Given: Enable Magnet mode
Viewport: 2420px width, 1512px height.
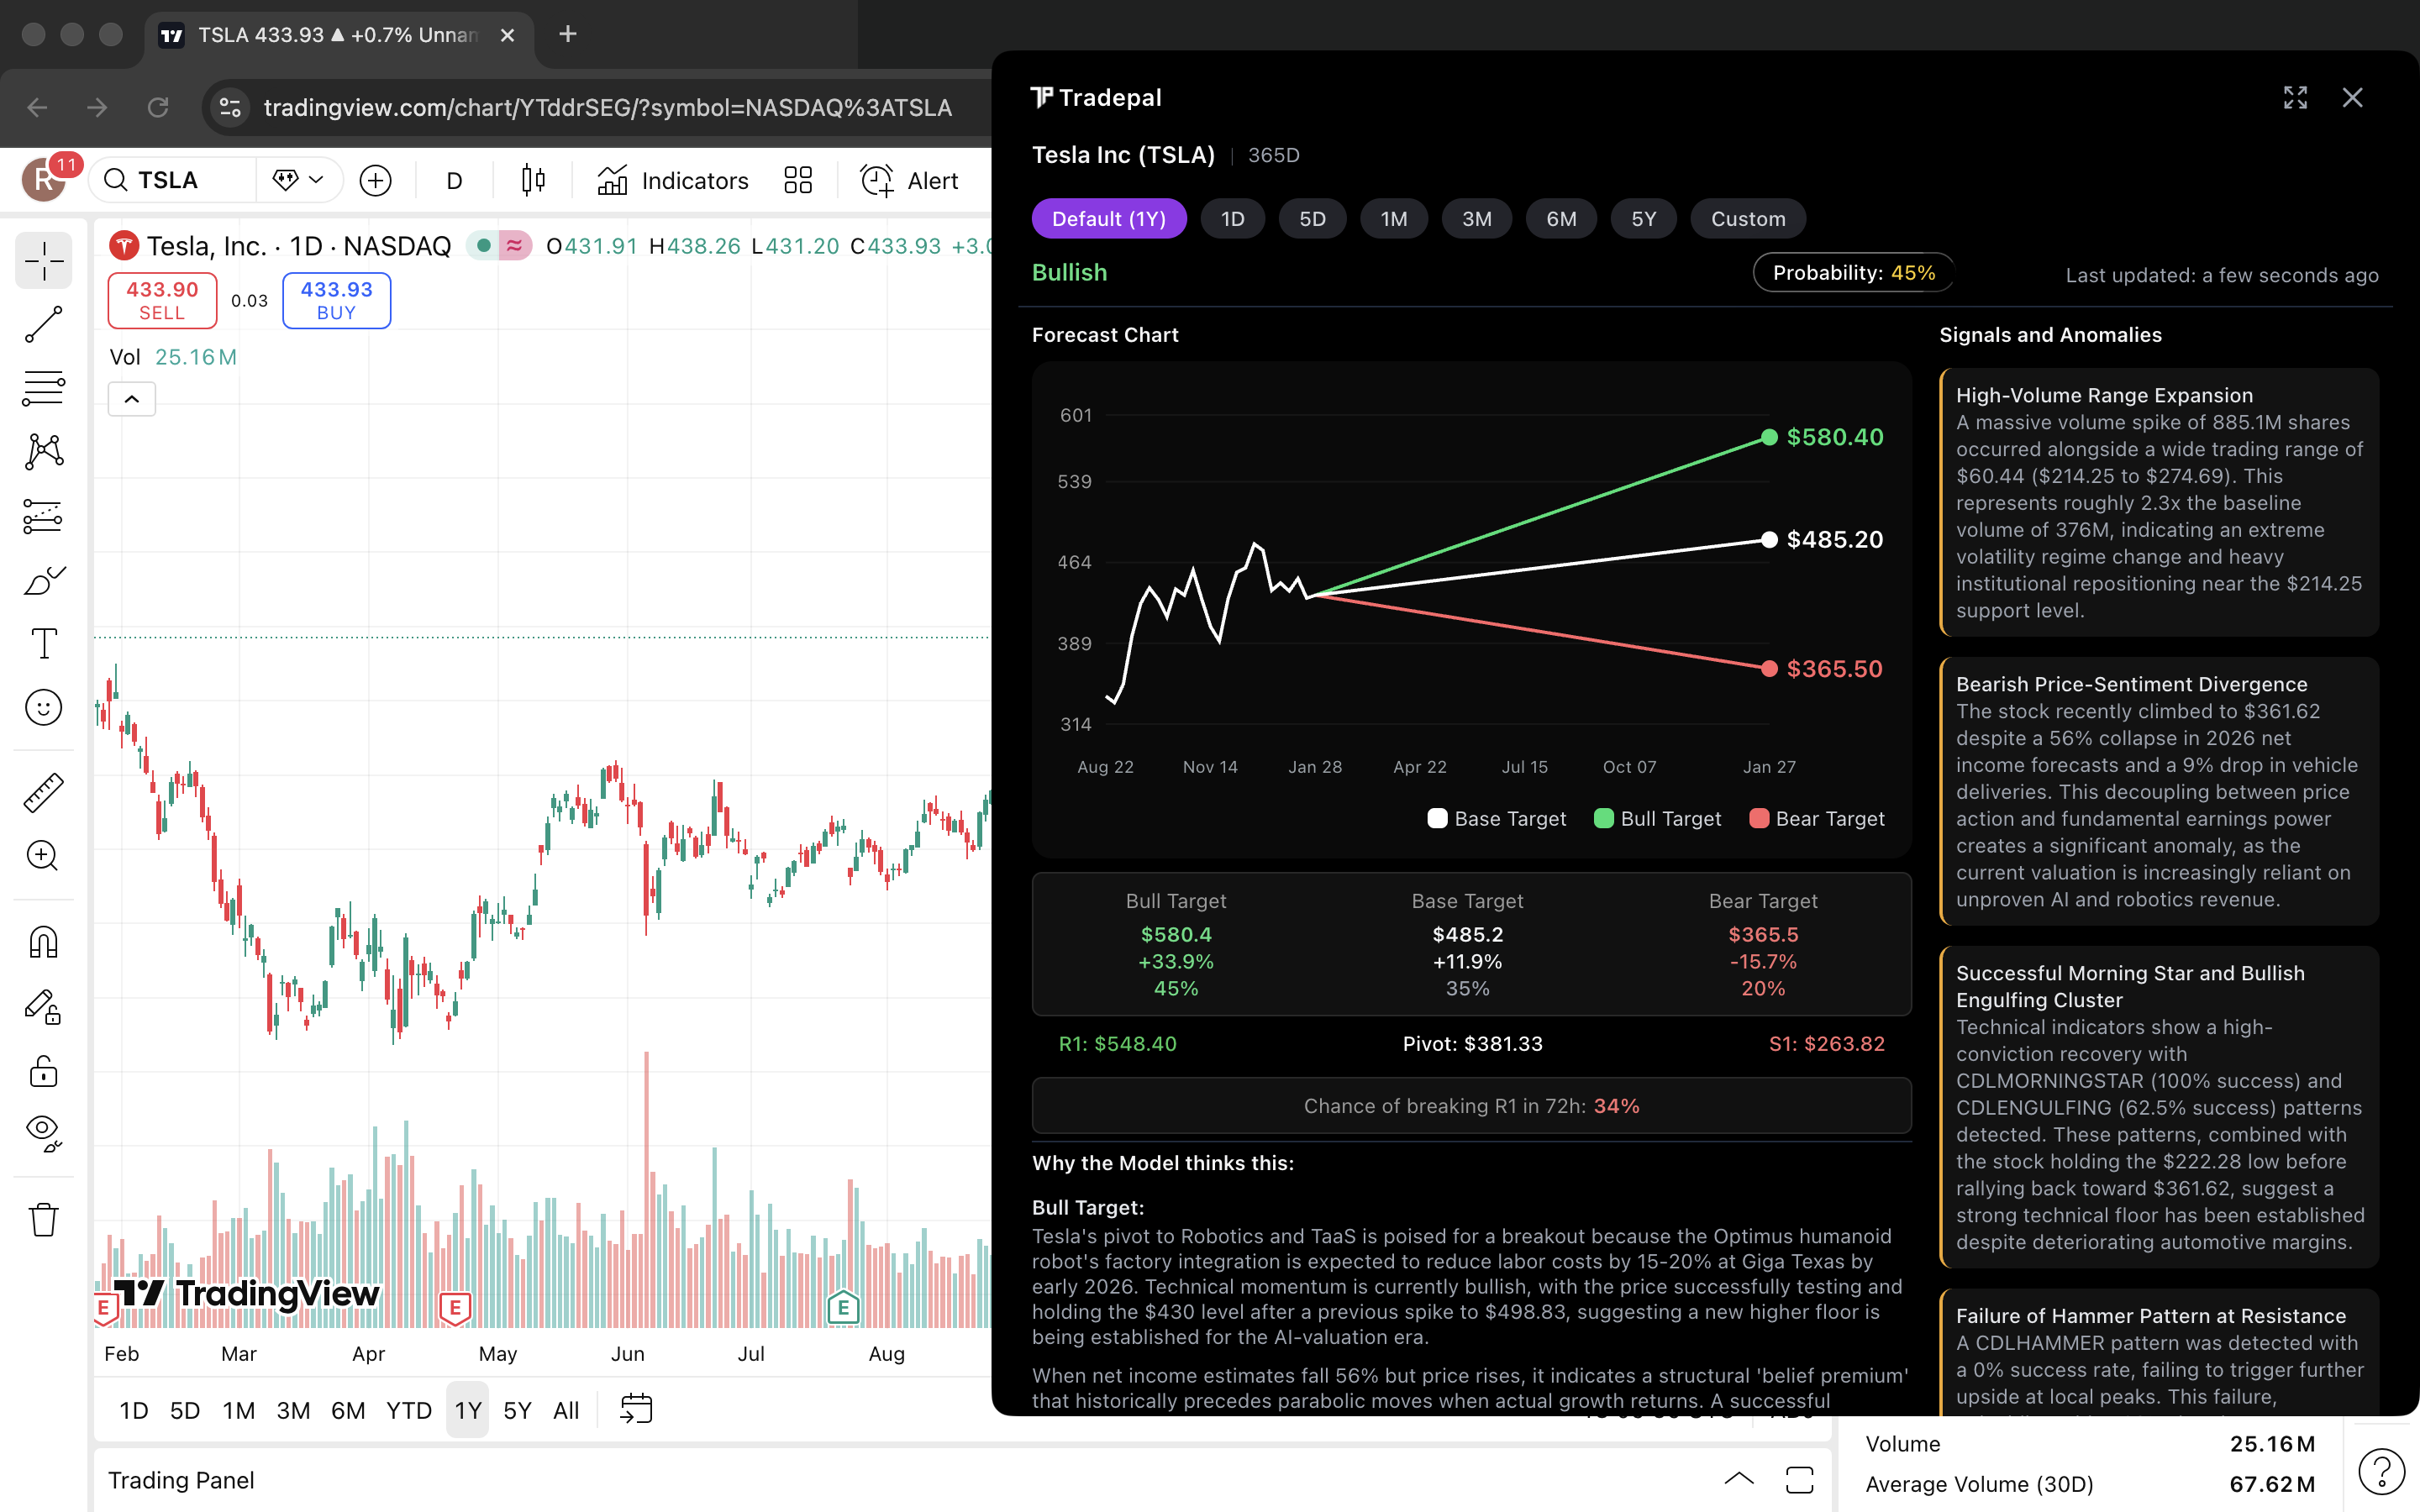Looking at the screenshot, I should [43, 941].
